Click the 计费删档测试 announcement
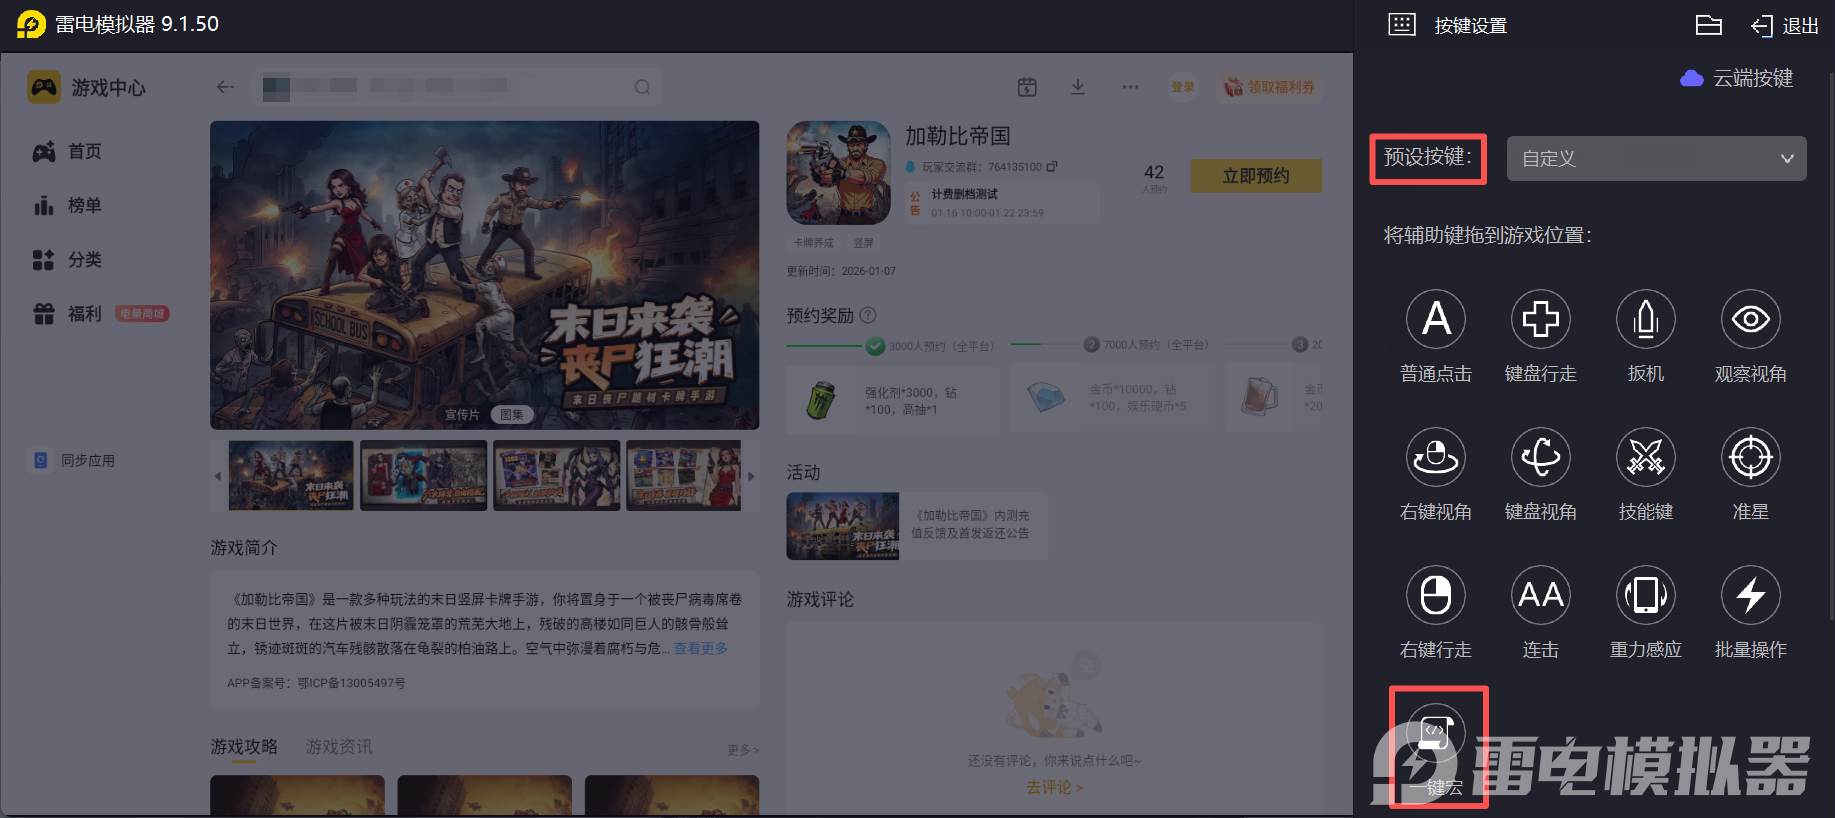 coord(1002,203)
